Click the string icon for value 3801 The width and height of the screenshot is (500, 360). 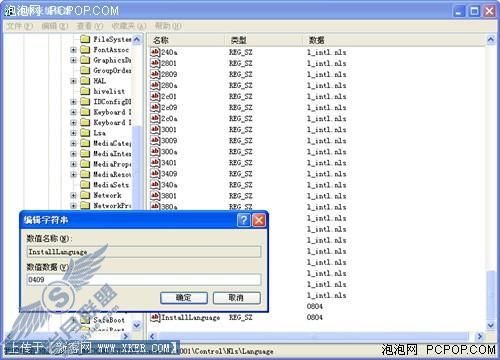pyautogui.click(x=155, y=195)
